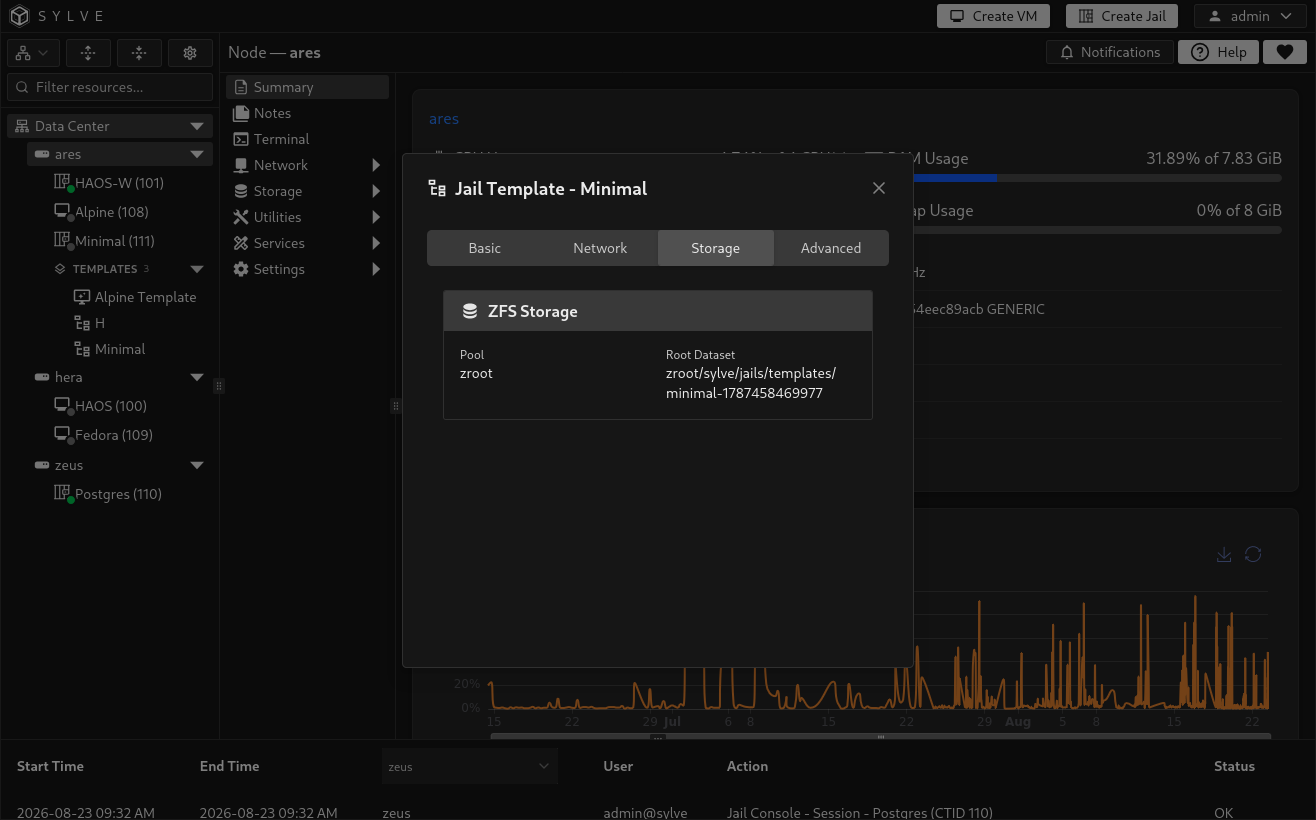The height and width of the screenshot is (820, 1316).
Task: Click the chart refresh icon
Action: click(x=1253, y=554)
